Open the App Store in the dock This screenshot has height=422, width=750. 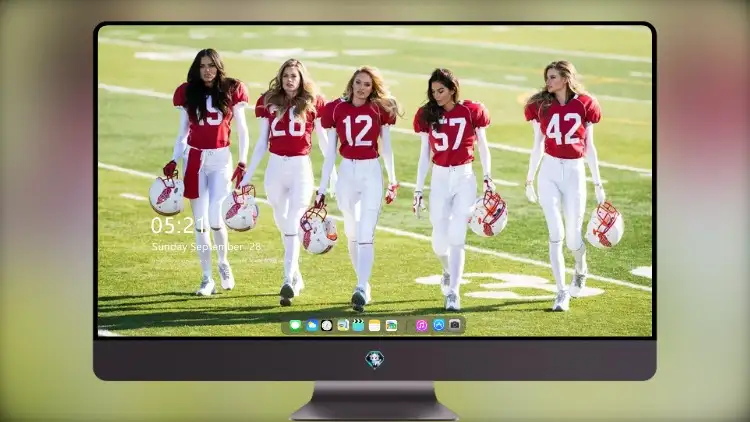[439, 325]
